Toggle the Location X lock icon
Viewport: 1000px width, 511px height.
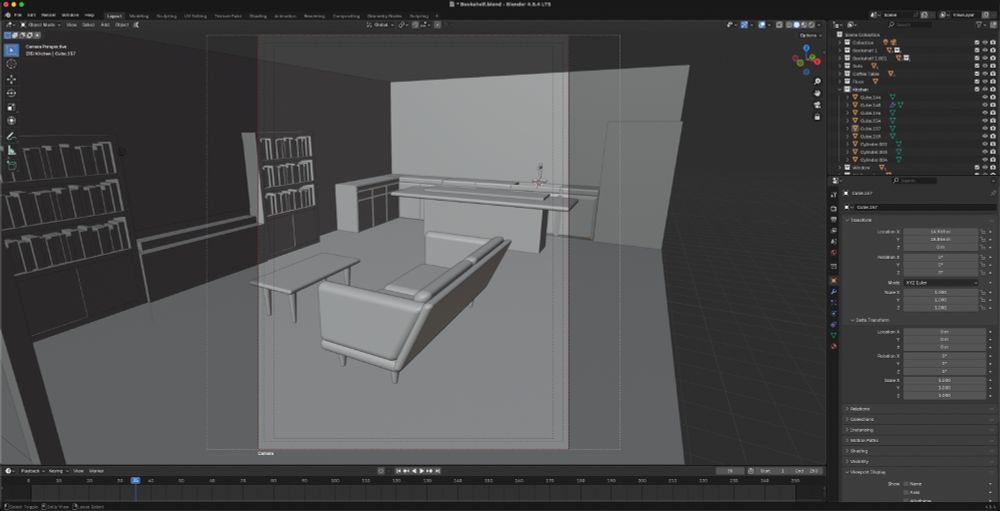[x=983, y=232]
